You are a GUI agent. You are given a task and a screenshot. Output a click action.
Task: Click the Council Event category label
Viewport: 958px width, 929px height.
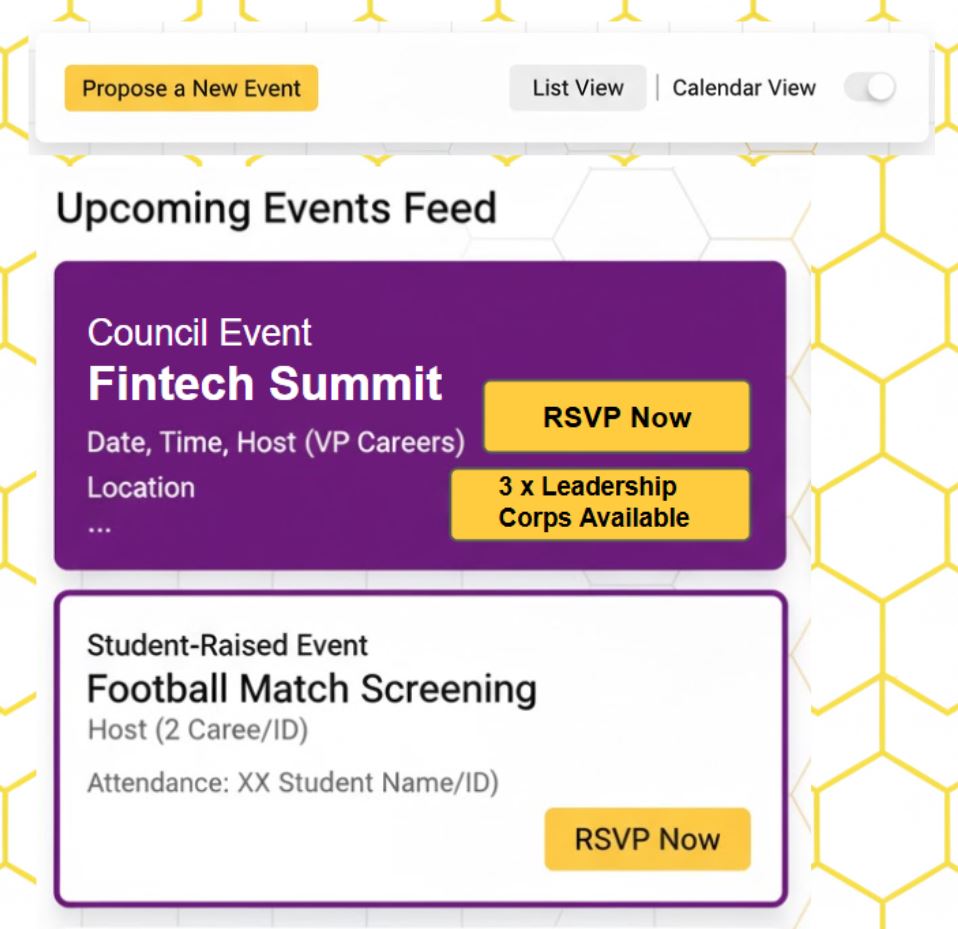click(x=200, y=333)
